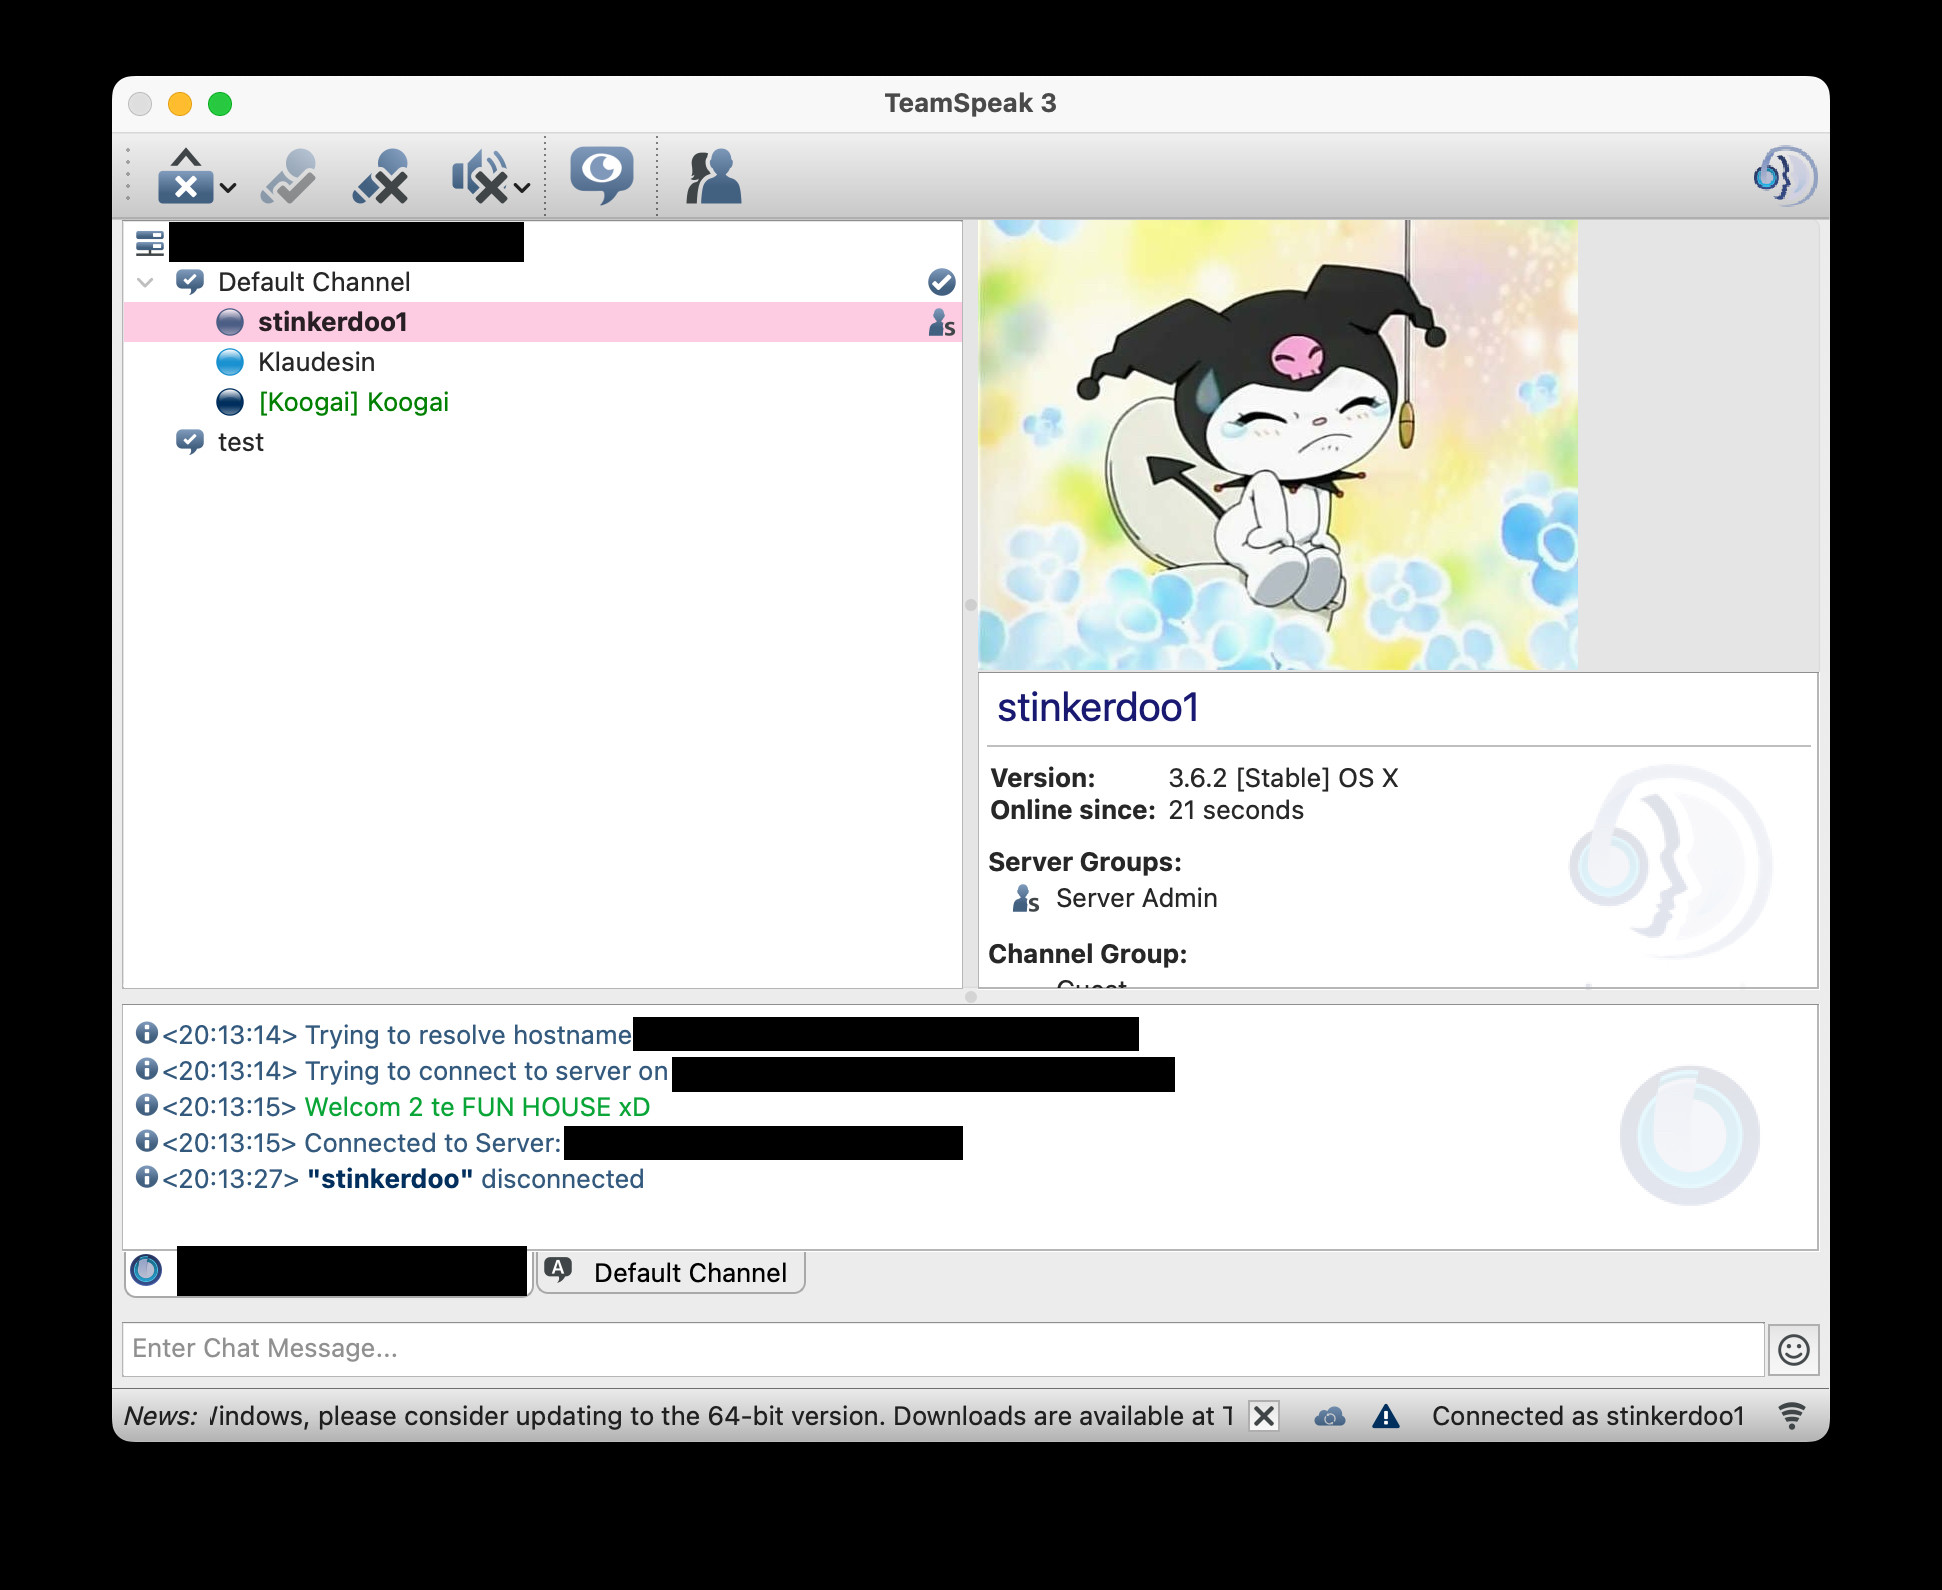Image resolution: width=1942 pixels, height=1590 pixels.
Task: Click the cloud sync status icon
Action: click(x=1329, y=1416)
